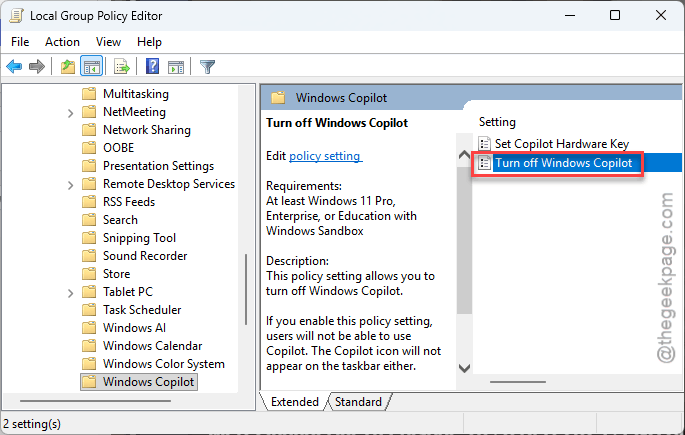Click the Windows Calendar folder icon
Viewport: 685px width, 435px height.
click(89, 345)
